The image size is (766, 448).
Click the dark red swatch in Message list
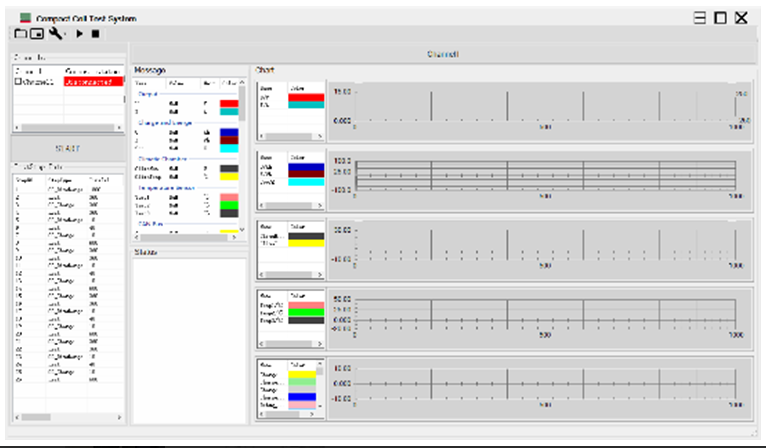tap(229, 140)
